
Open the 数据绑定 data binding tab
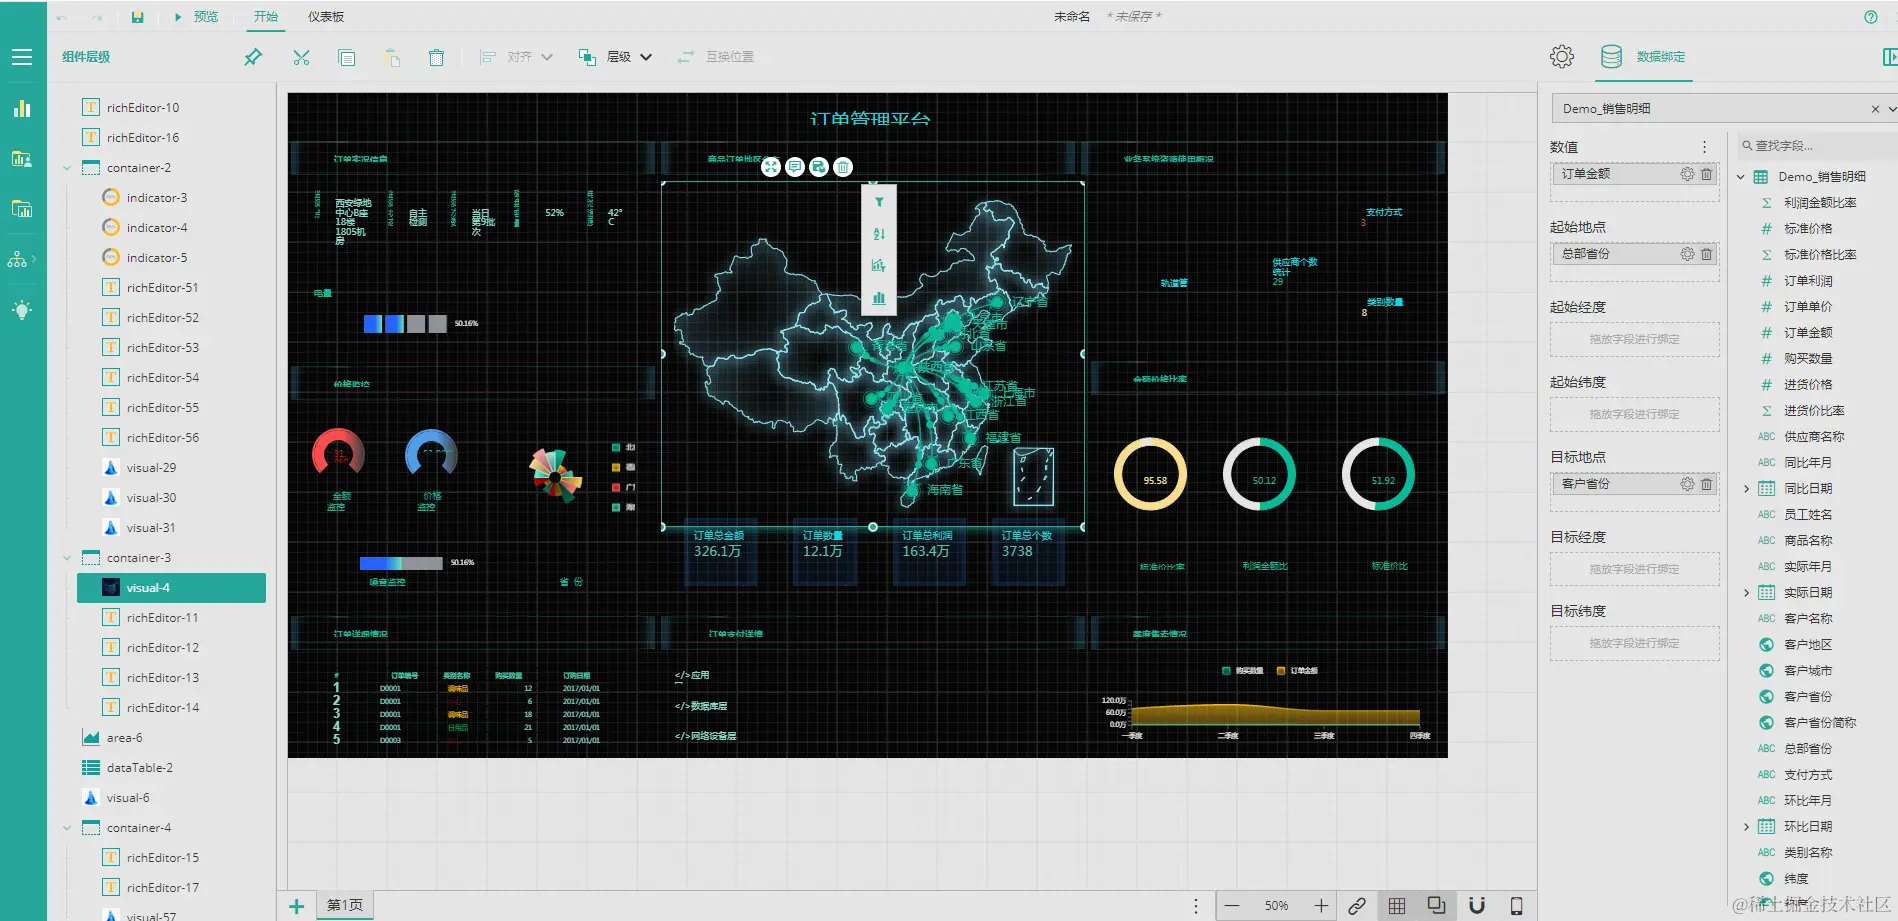(1643, 57)
